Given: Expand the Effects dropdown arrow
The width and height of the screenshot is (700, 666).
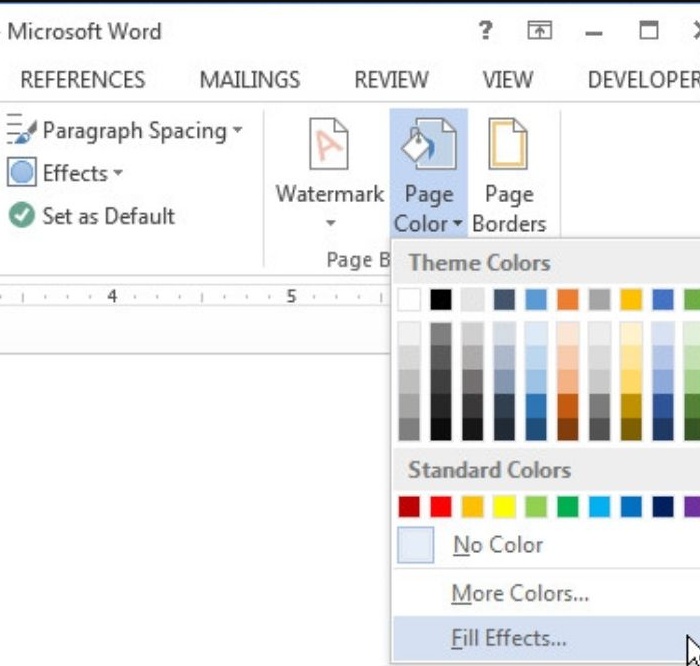Looking at the screenshot, I should tap(118, 172).
